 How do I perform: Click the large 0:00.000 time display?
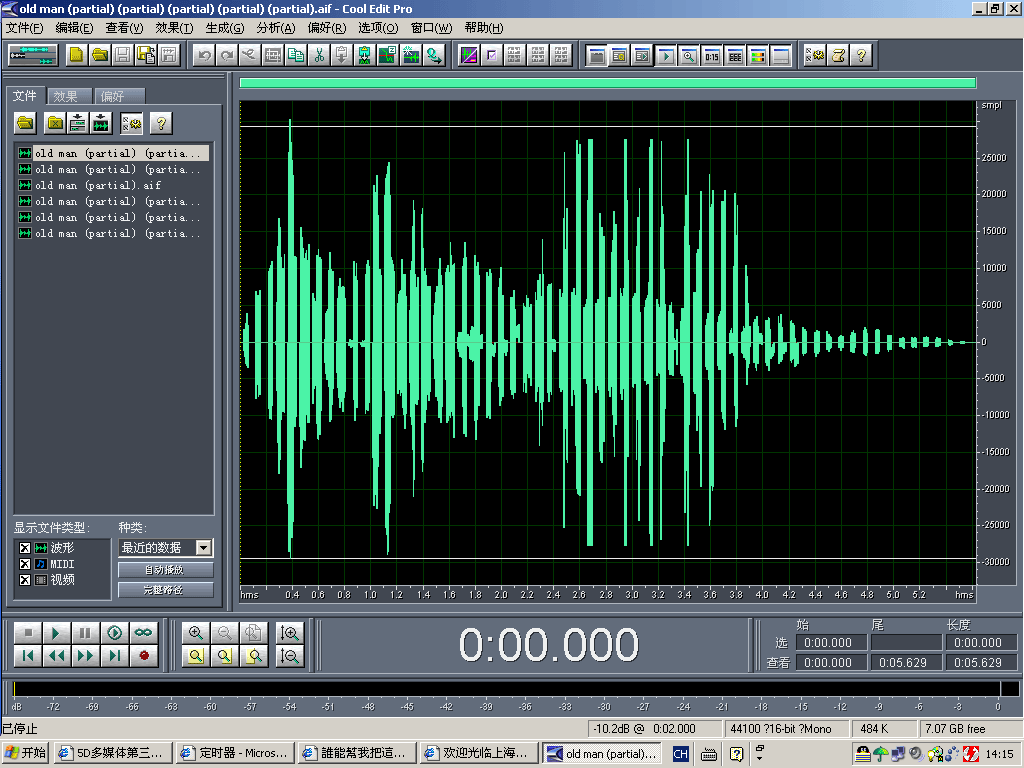click(549, 645)
